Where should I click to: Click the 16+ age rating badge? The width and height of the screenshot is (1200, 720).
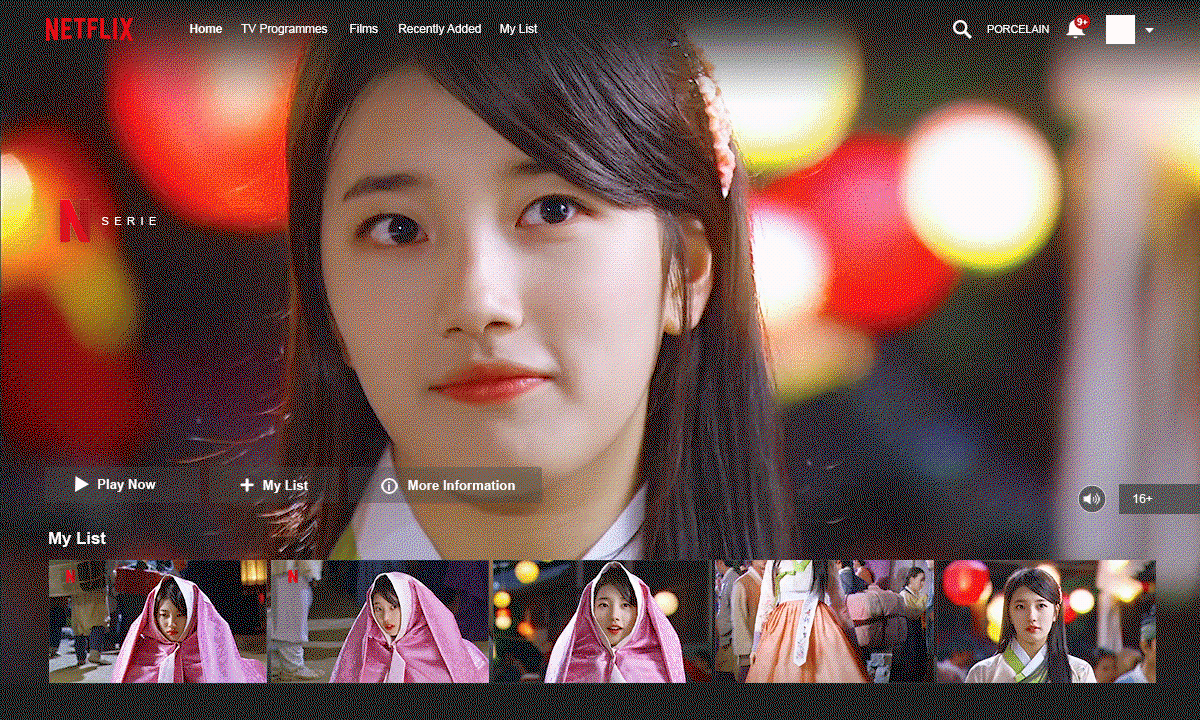click(1159, 498)
